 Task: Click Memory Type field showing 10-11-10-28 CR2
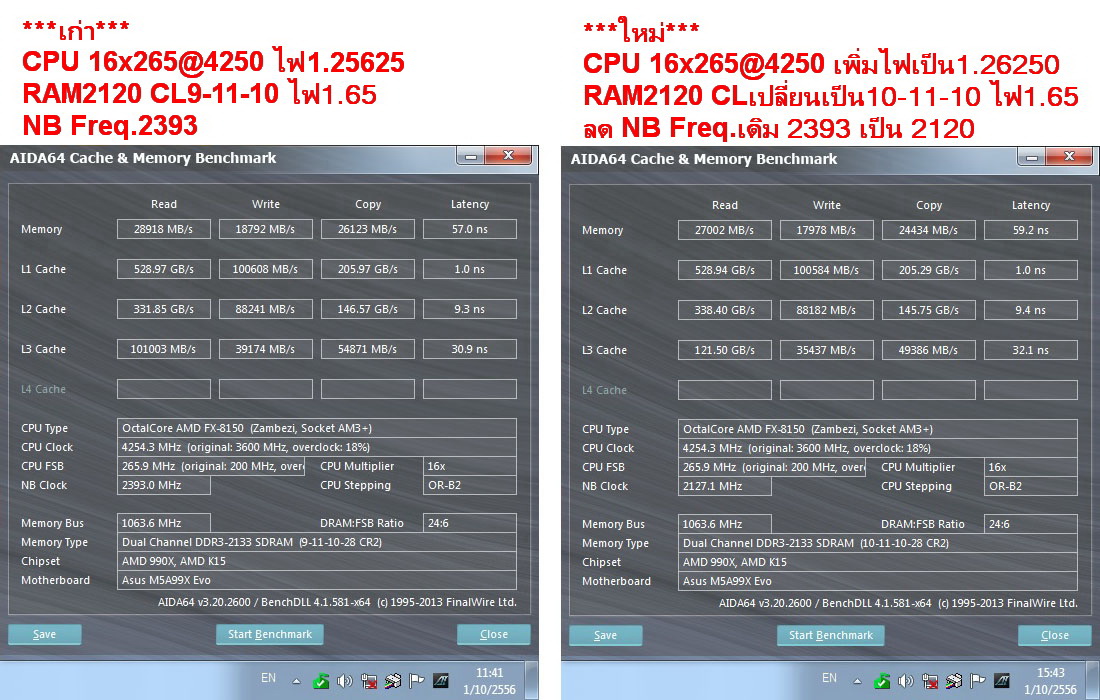(x=878, y=543)
